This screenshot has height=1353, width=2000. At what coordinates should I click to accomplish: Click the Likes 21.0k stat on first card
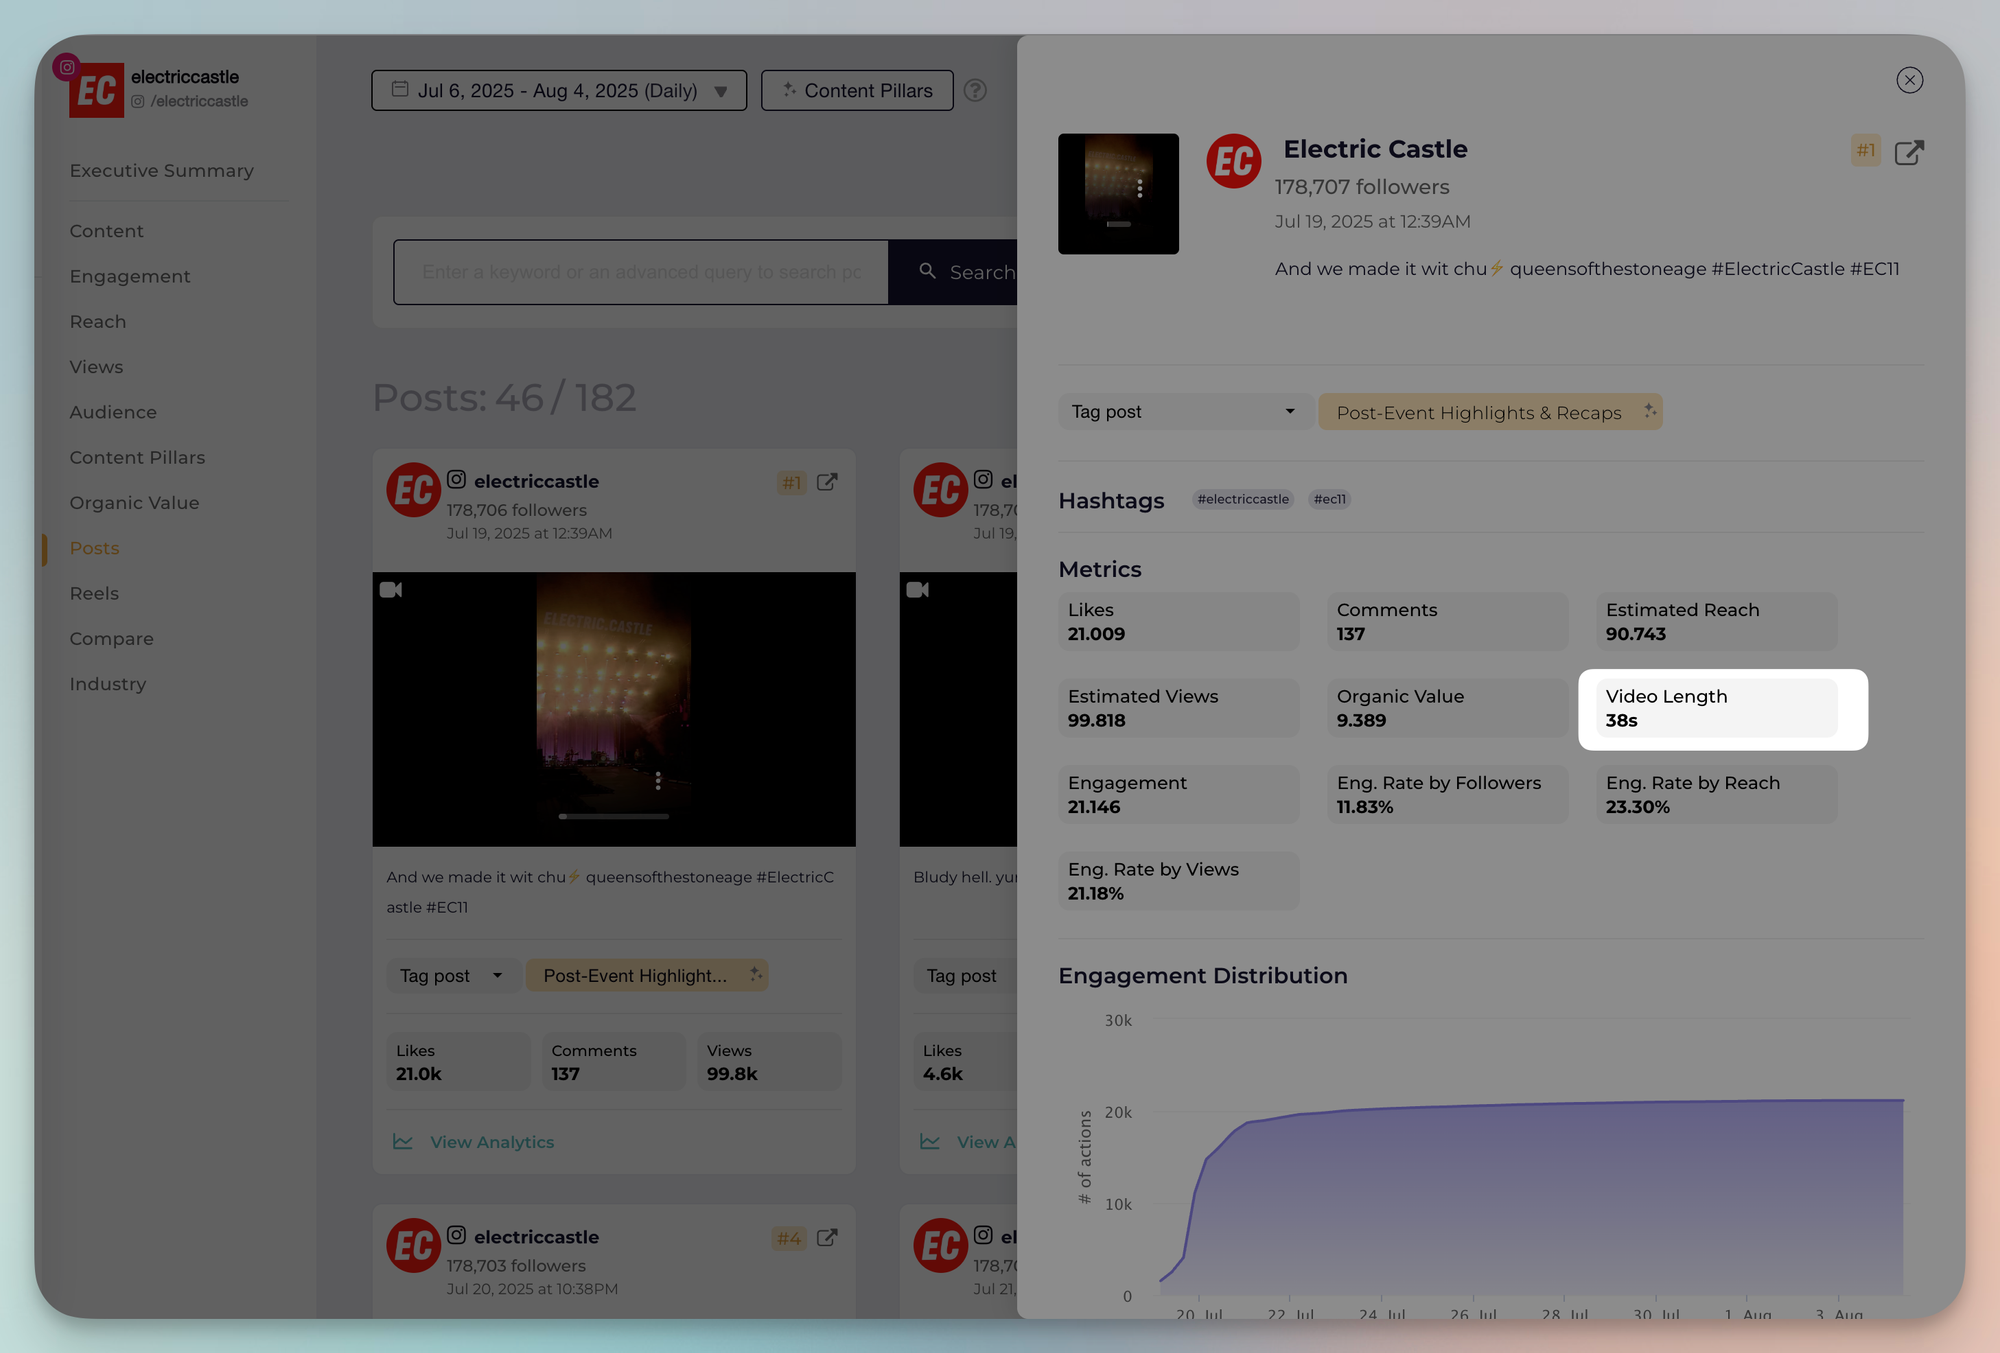click(458, 1062)
